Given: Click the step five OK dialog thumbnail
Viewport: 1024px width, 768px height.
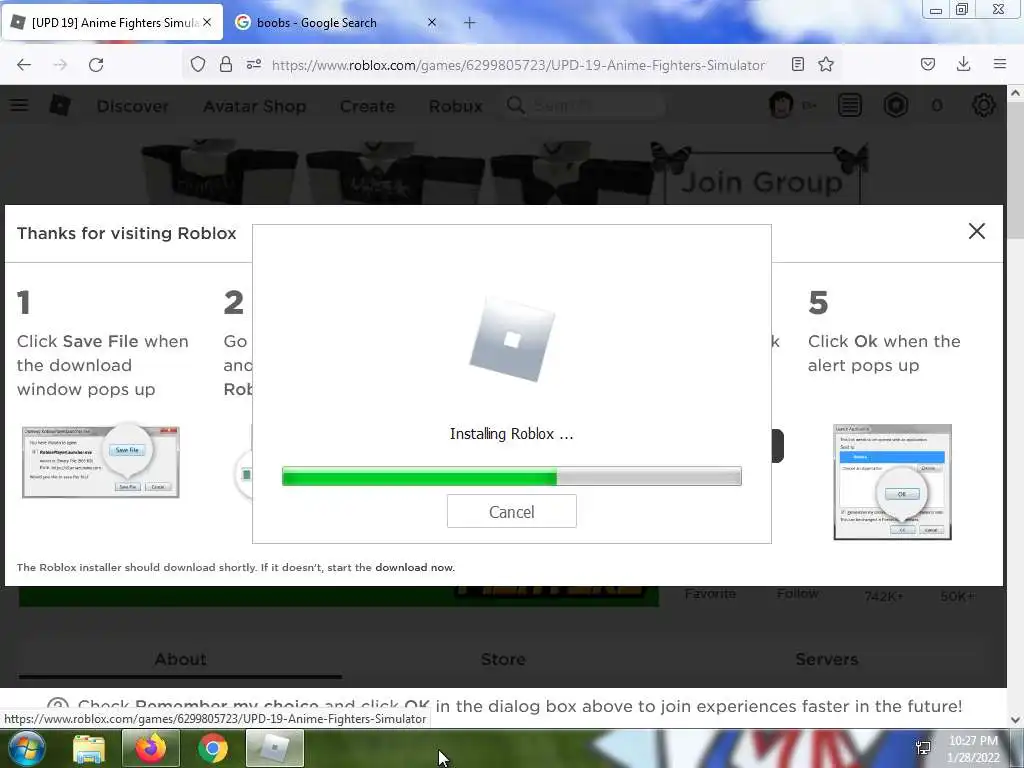Looking at the screenshot, I should pyautogui.click(x=892, y=482).
